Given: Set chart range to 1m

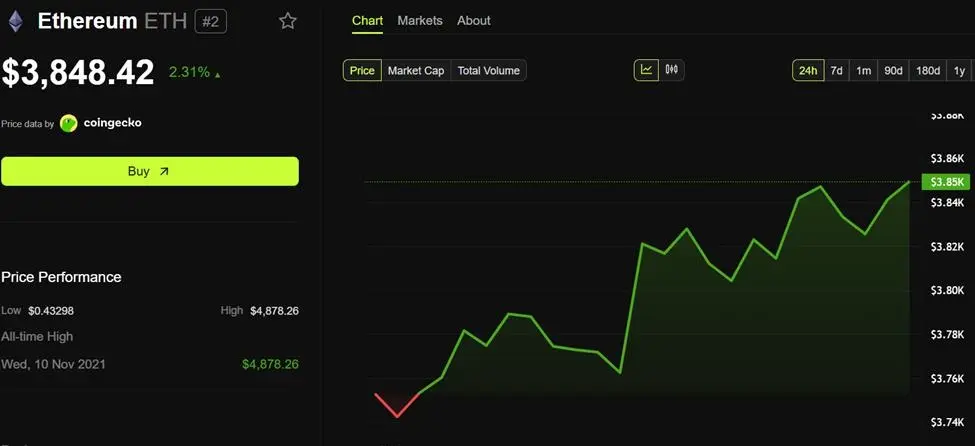Looking at the screenshot, I should pyautogui.click(x=863, y=70).
